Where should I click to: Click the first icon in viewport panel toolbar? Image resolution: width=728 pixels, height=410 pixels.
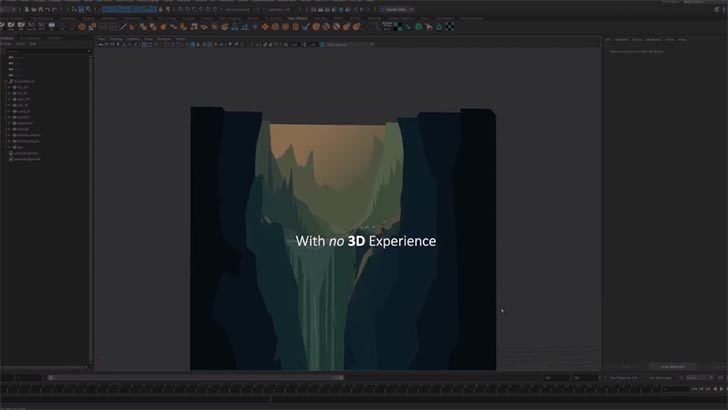click(101, 45)
